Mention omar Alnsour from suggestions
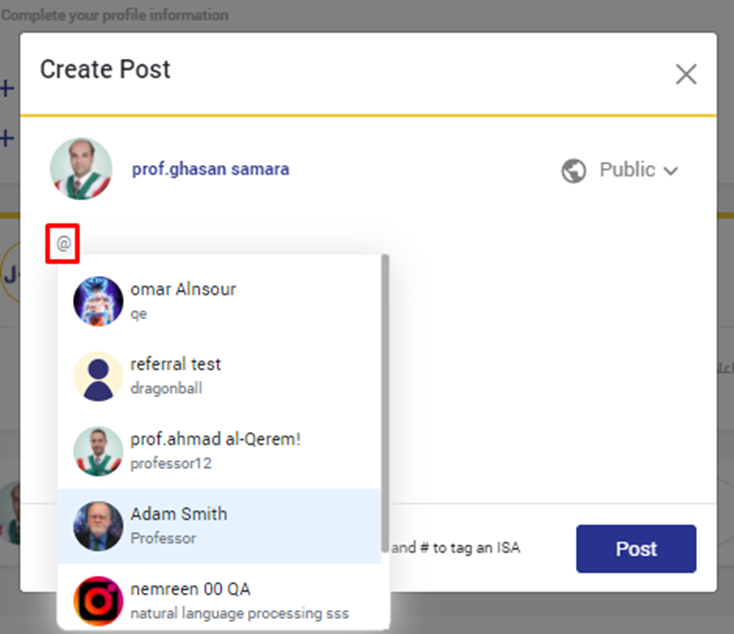The height and width of the screenshot is (634, 734). [x=183, y=290]
